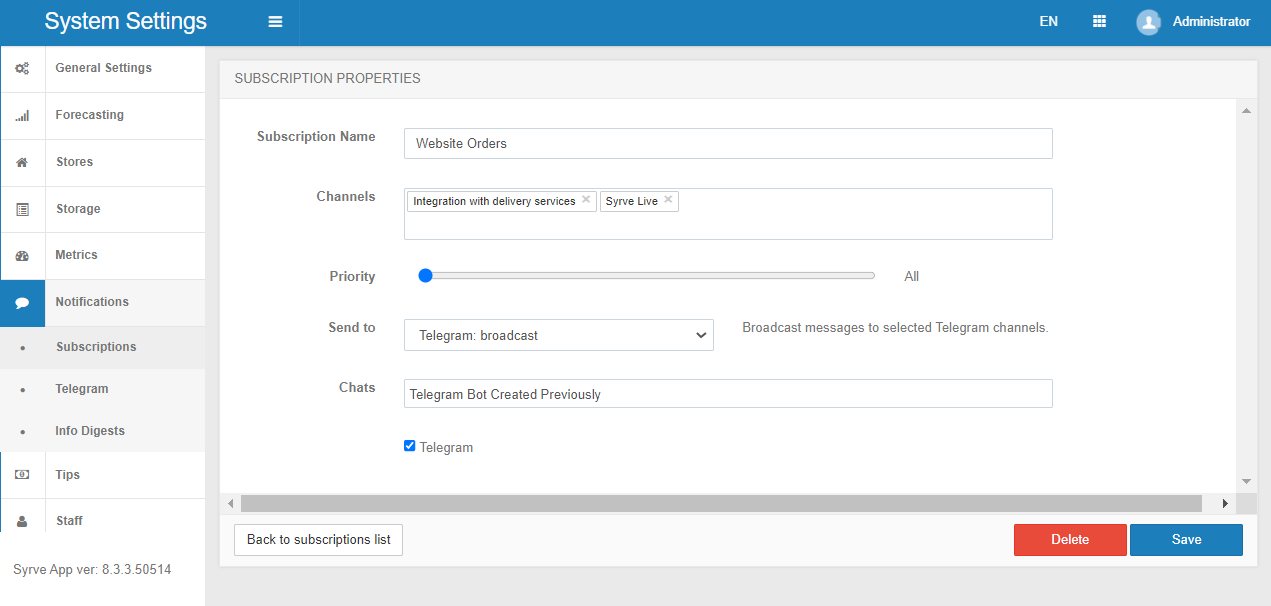This screenshot has height=606, width=1271.
Task: Remove the Syrve Live channel tag
Action: pos(668,200)
